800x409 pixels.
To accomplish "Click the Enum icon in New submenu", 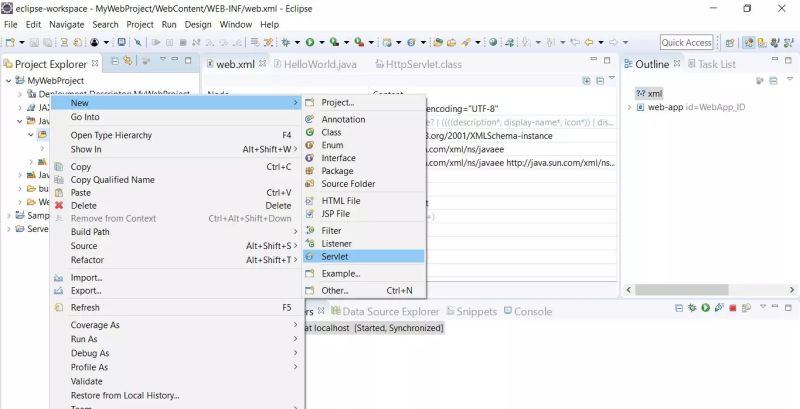I will coord(310,145).
